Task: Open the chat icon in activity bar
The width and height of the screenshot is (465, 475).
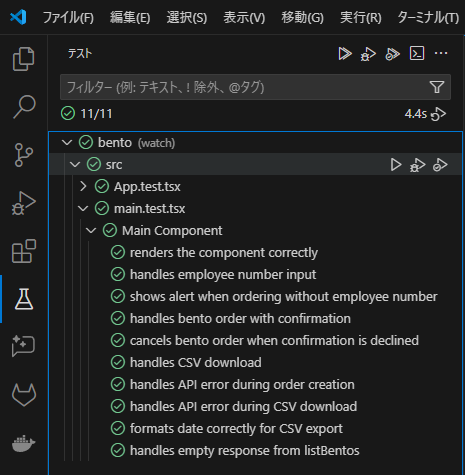Action: tap(23, 346)
